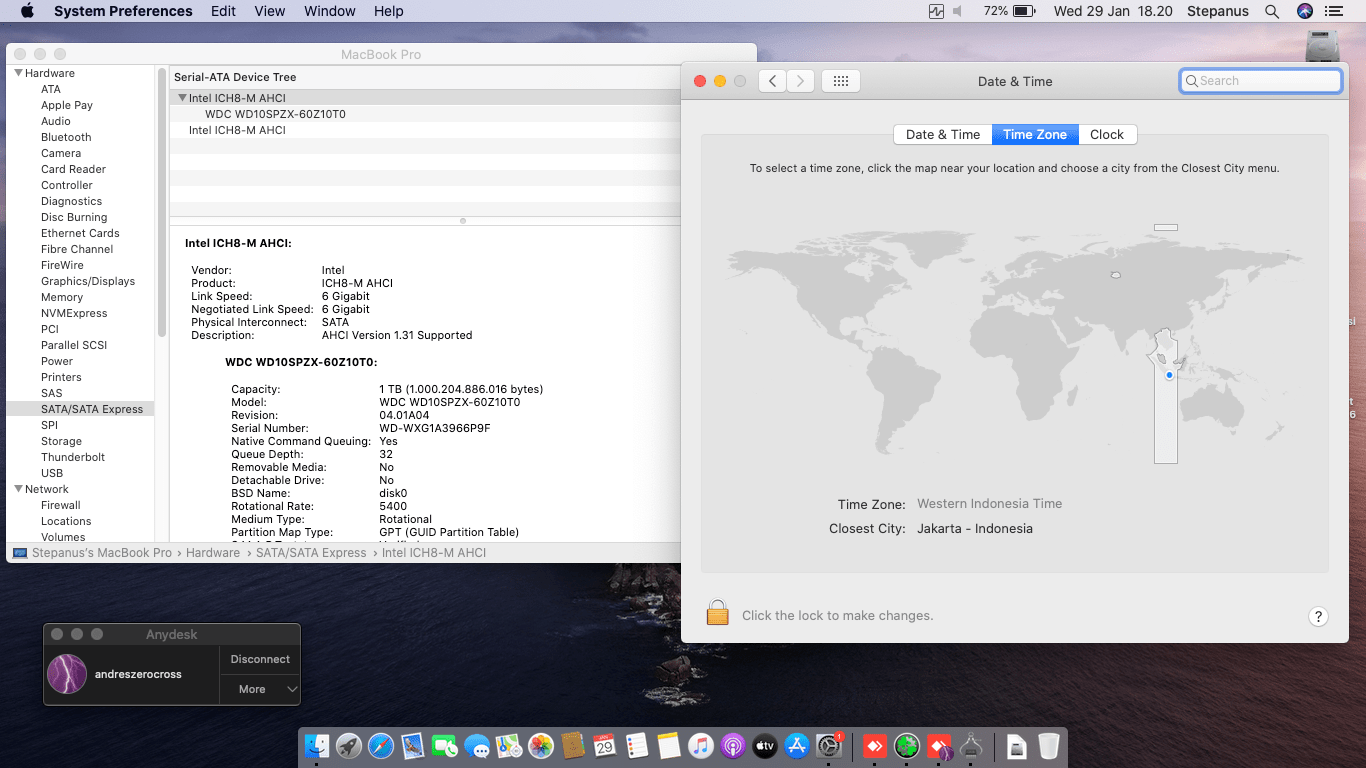This screenshot has height=768, width=1366.
Task: Open the Window menu
Action: (330, 11)
